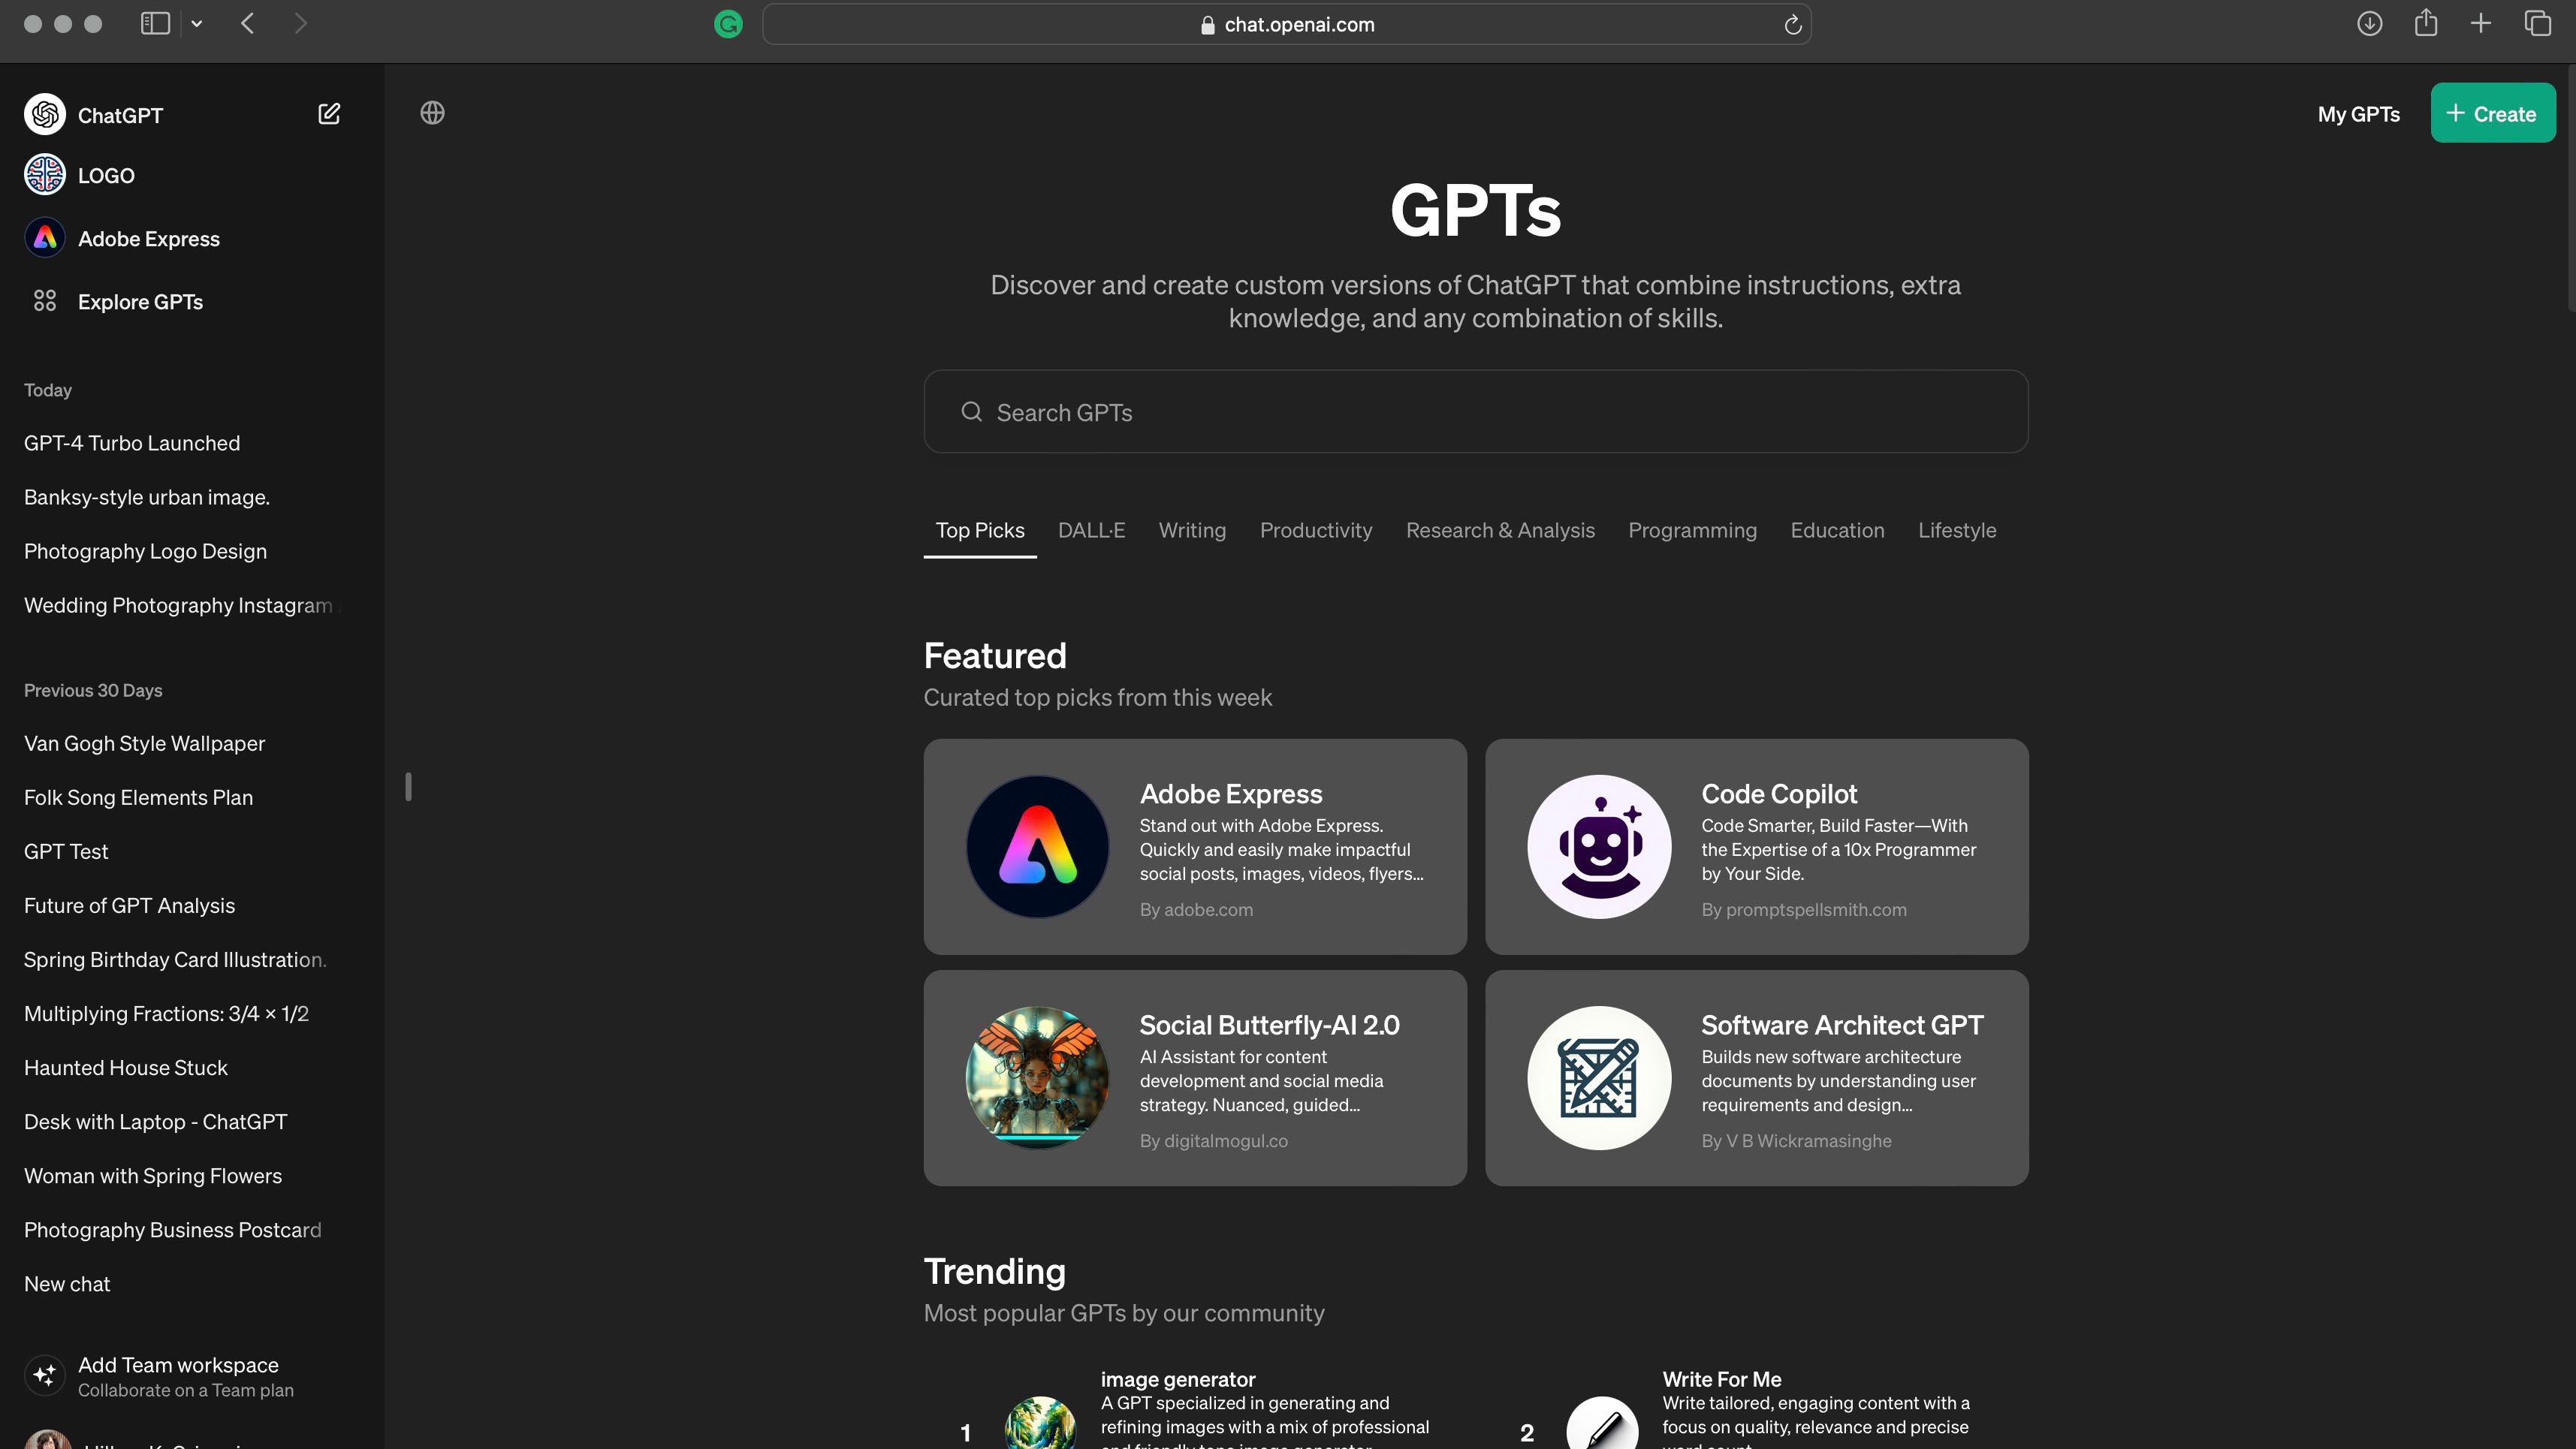This screenshot has height=1449, width=2576.
Task: Switch to the Lifestyle tab
Action: 1957,530
